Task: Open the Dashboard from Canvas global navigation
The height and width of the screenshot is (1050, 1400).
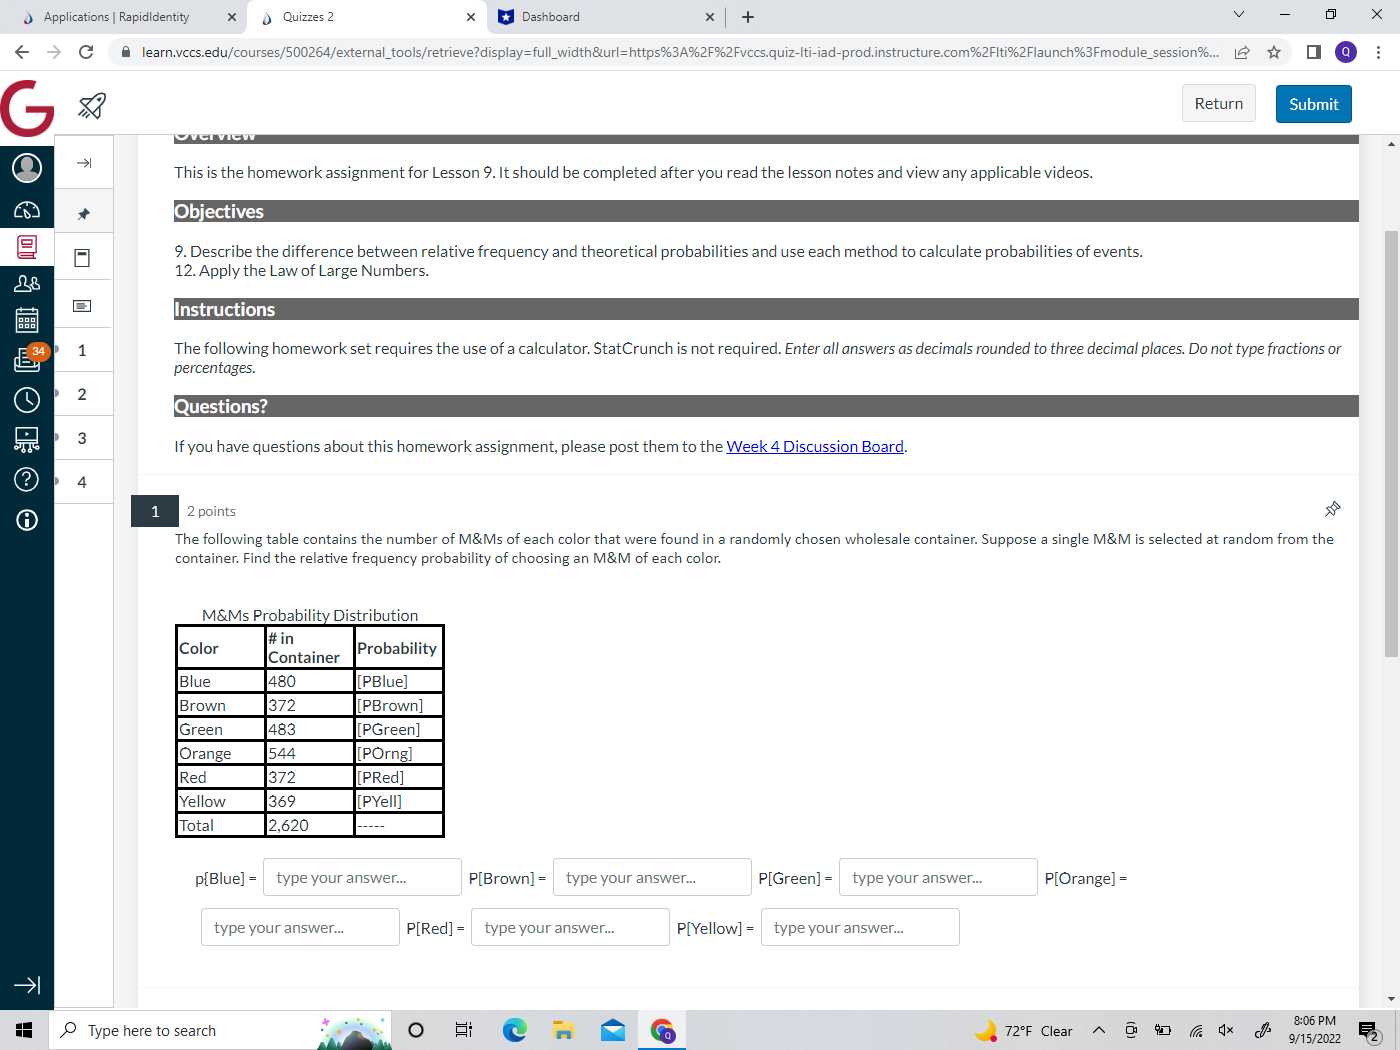Action: [x=26, y=210]
